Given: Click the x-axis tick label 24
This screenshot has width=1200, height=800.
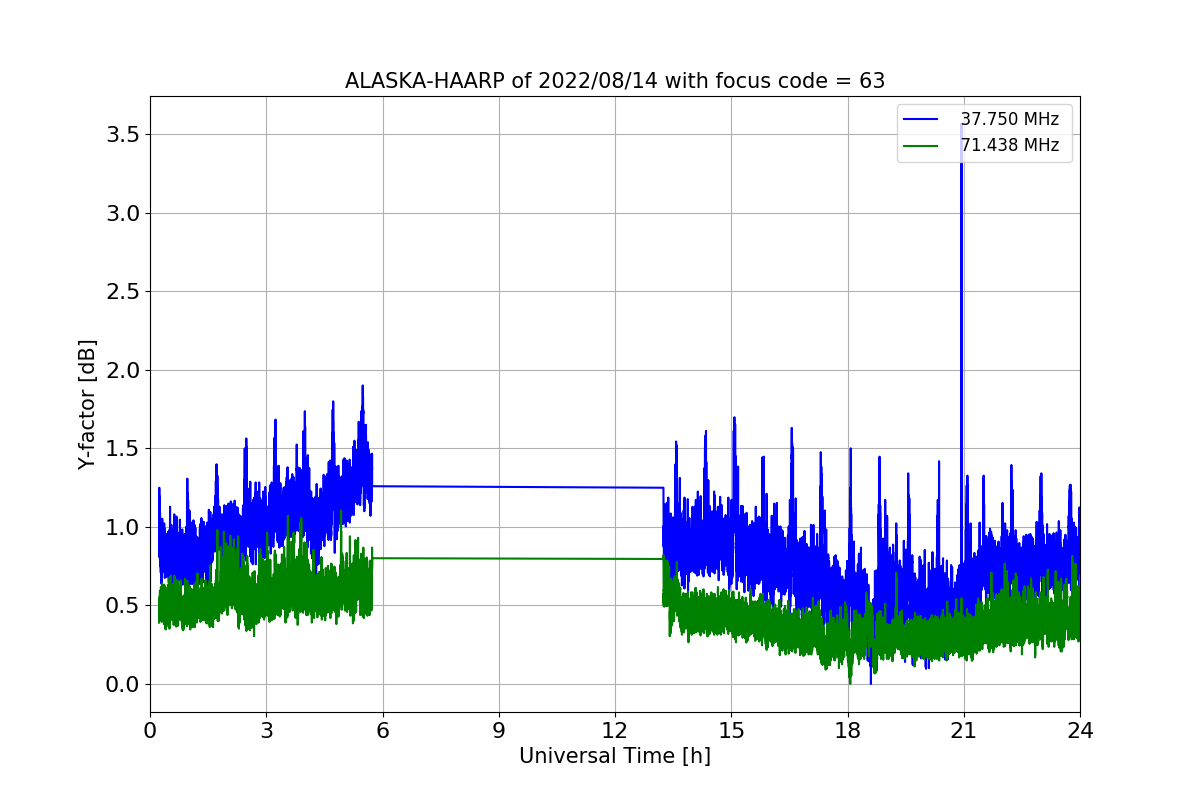Looking at the screenshot, I should click(x=1080, y=731).
